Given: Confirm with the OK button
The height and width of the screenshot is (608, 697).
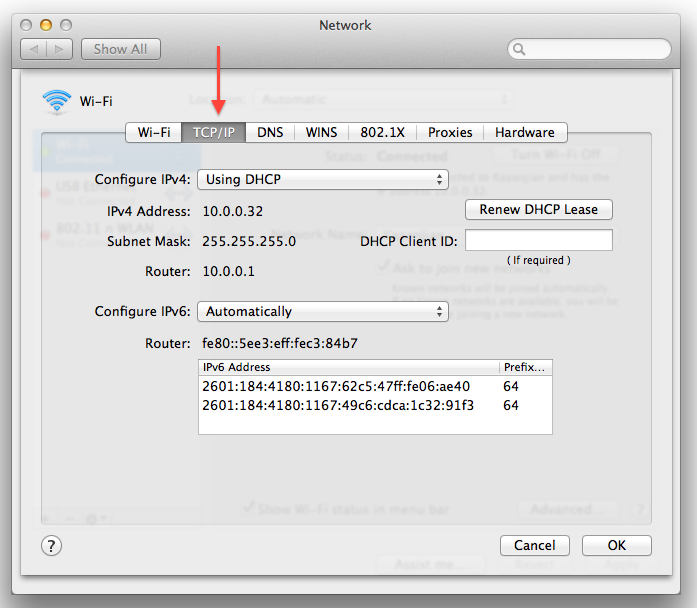Looking at the screenshot, I should [x=617, y=545].
